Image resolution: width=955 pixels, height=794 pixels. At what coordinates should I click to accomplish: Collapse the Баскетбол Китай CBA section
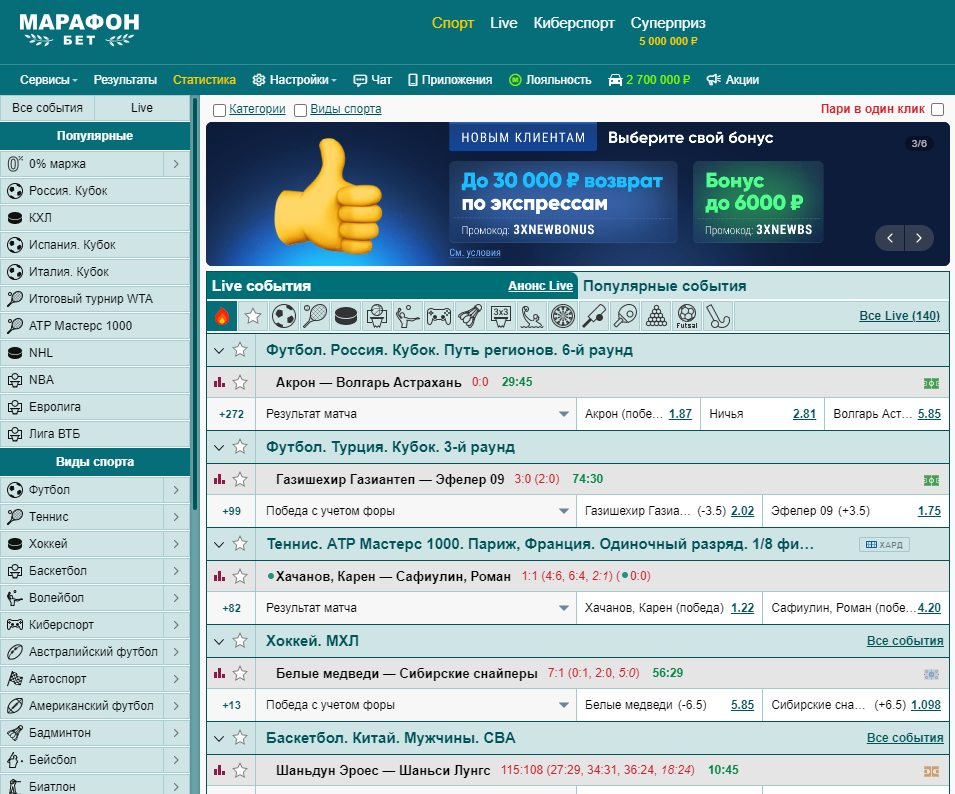tap(219, 739)
